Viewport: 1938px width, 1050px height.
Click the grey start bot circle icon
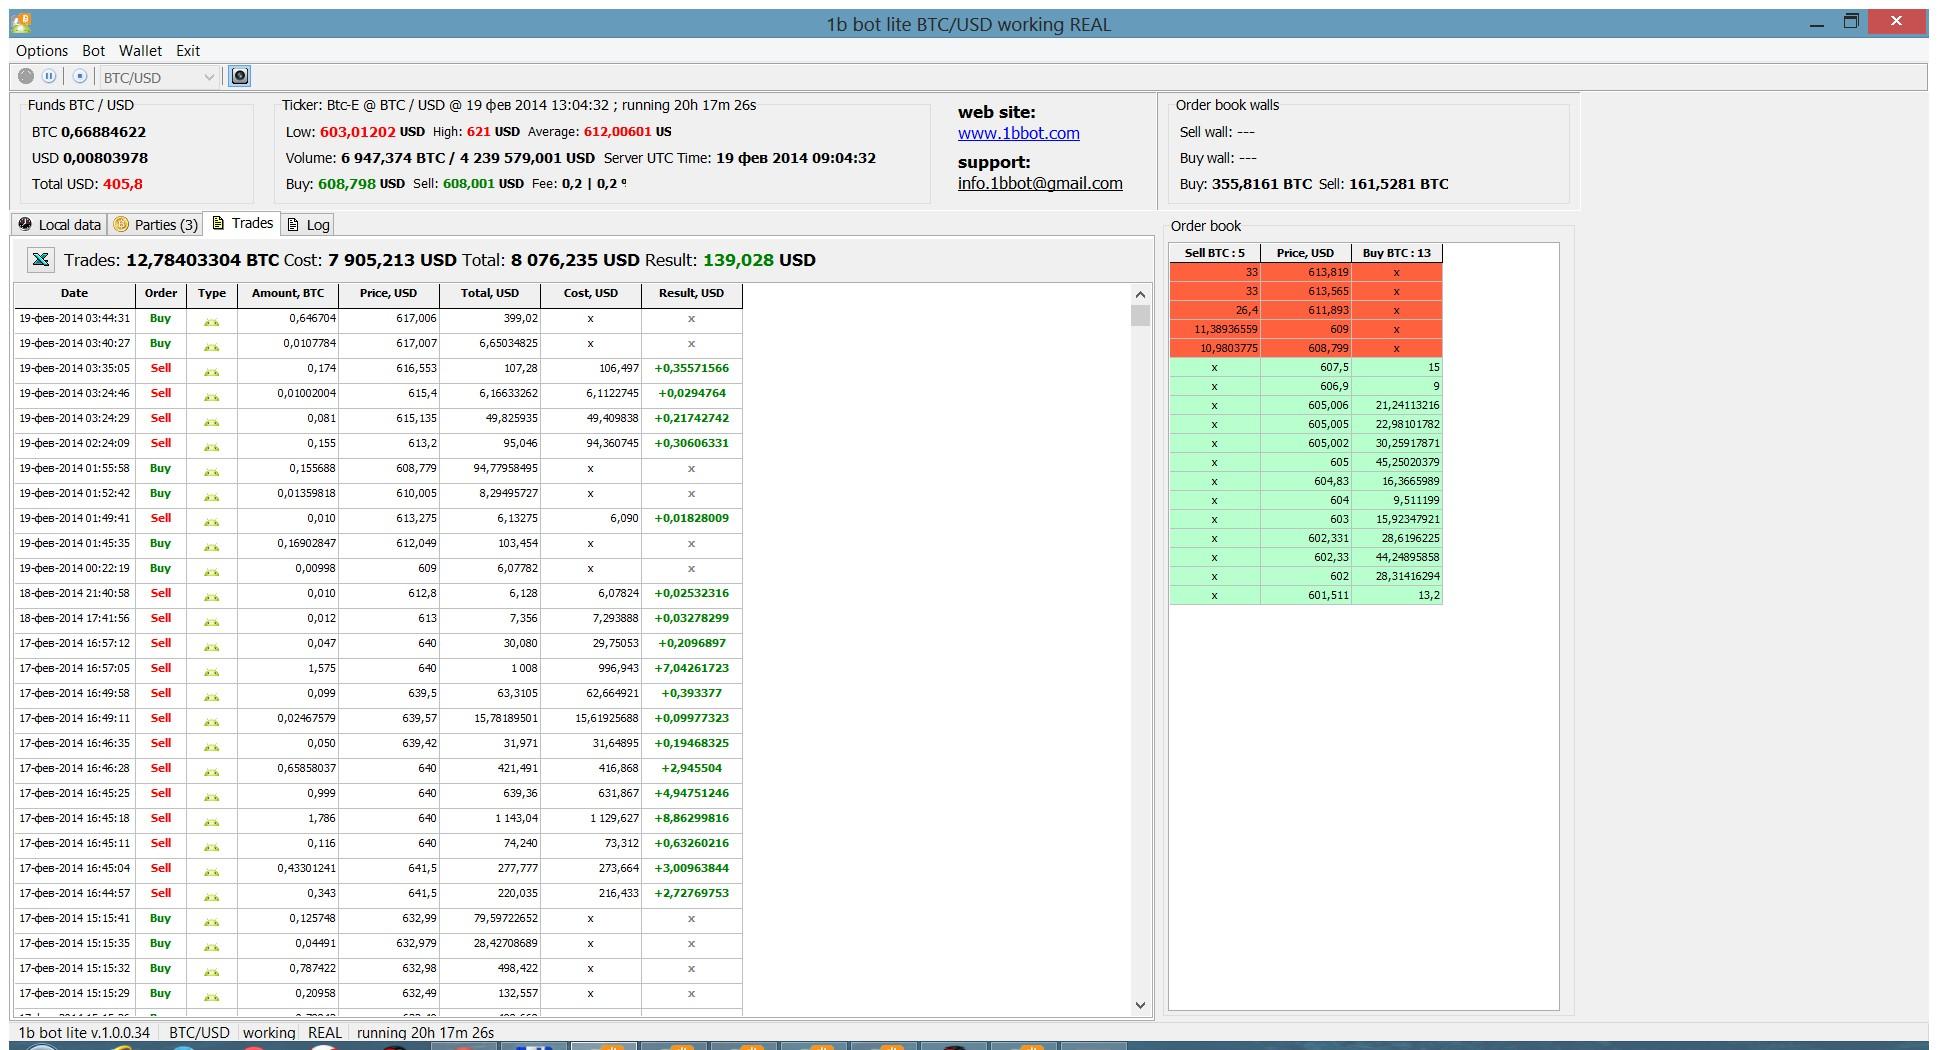click(26, 76)
